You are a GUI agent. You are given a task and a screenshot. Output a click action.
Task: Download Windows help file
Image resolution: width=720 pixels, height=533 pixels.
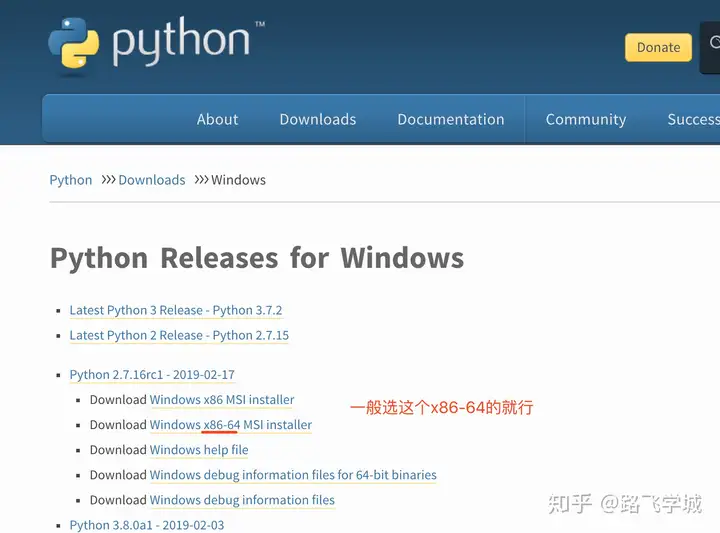(199, 450)
